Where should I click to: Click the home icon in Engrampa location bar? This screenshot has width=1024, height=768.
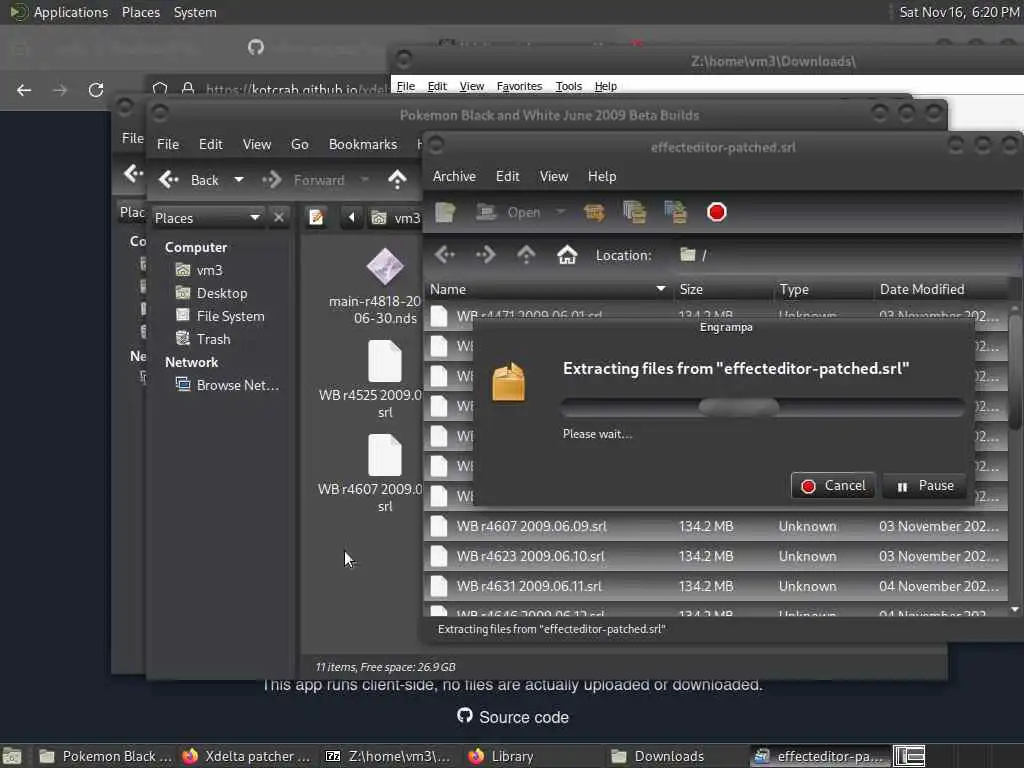coord(567,255)
